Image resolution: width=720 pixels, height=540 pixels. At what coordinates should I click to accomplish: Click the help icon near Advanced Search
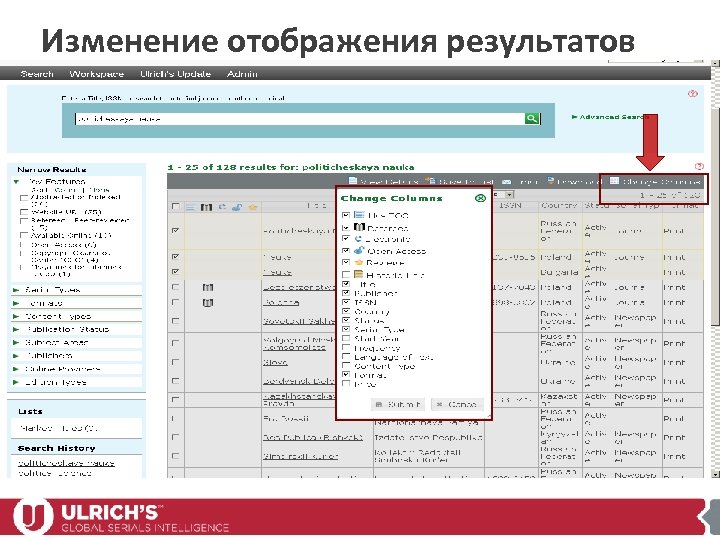pyautogui.click(x=692, y=94)
